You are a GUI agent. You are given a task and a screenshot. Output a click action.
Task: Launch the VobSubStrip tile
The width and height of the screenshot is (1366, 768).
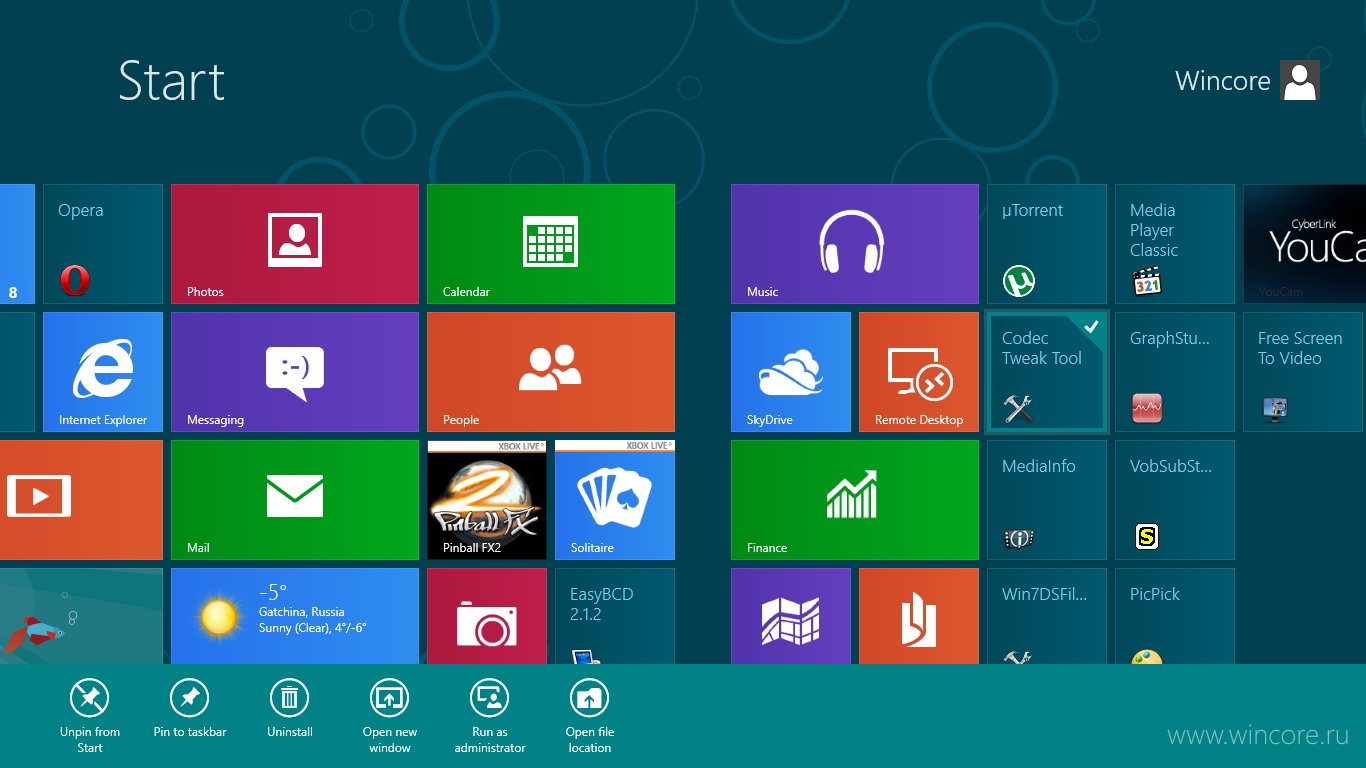coord(1175,500)
